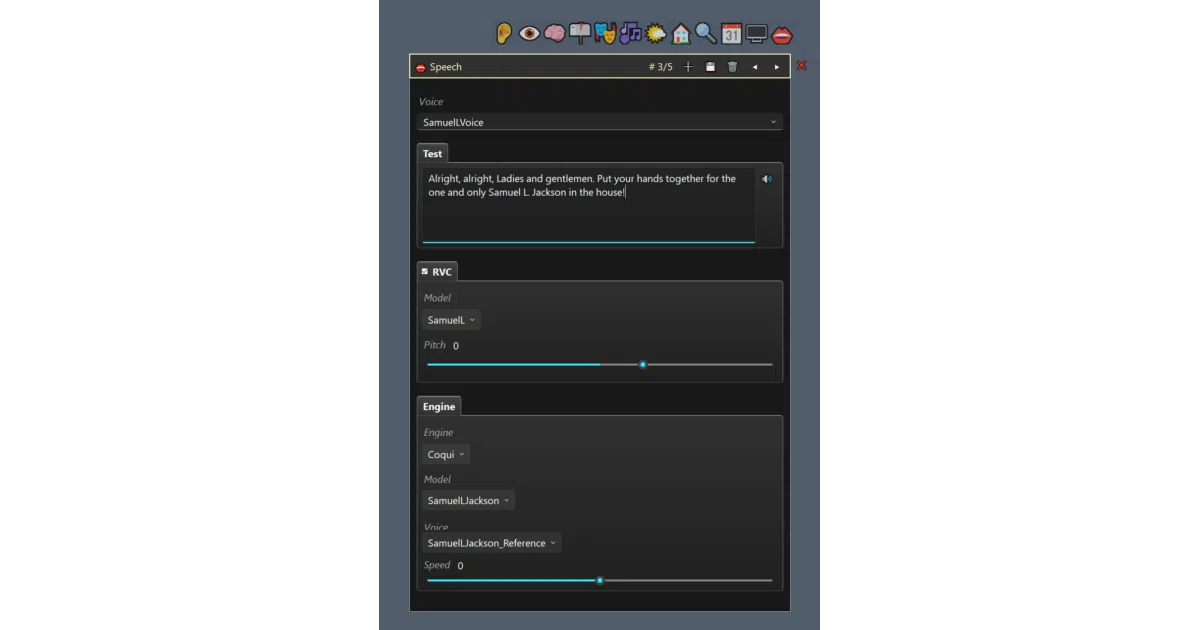Open the Coqui engine dropdown
Screen dimensions: 1200x630
[x=446, y=454]
